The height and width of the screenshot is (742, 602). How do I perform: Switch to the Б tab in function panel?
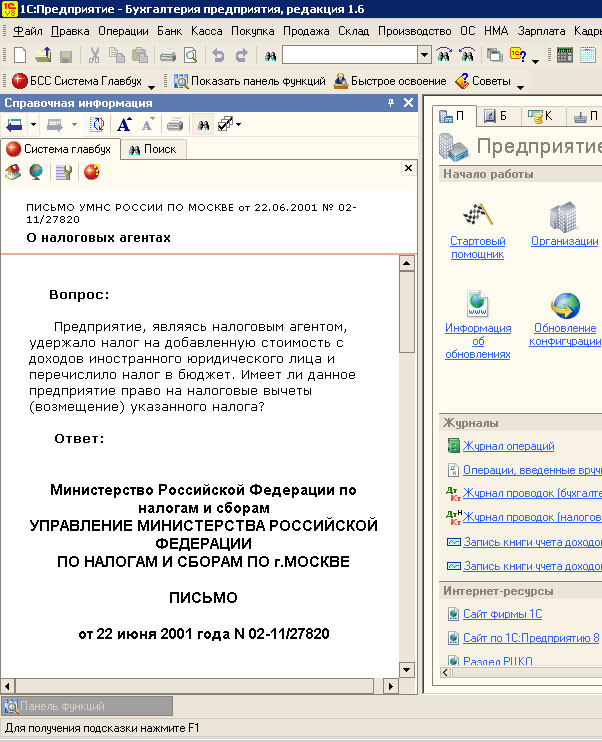coord(496,116)
